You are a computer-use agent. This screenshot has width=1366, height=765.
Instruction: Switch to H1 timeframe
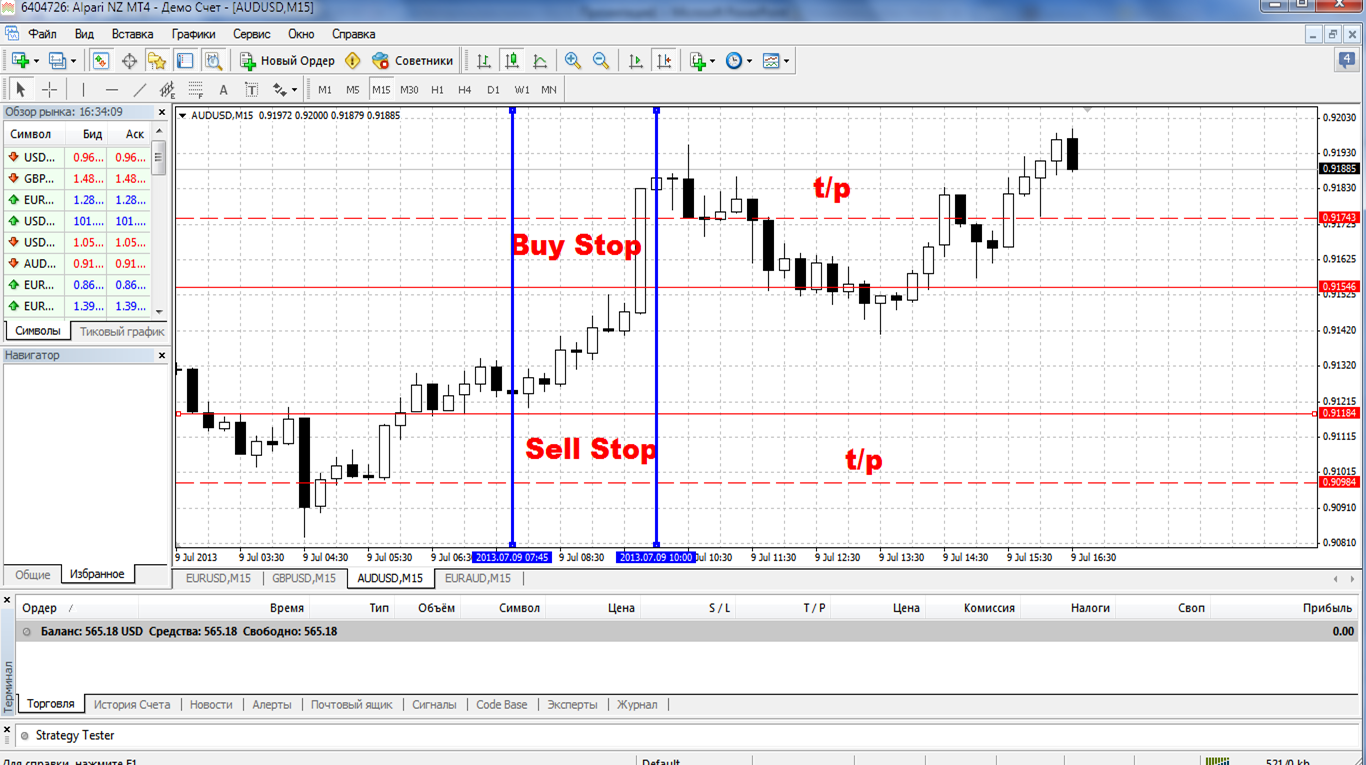[437, 89]
